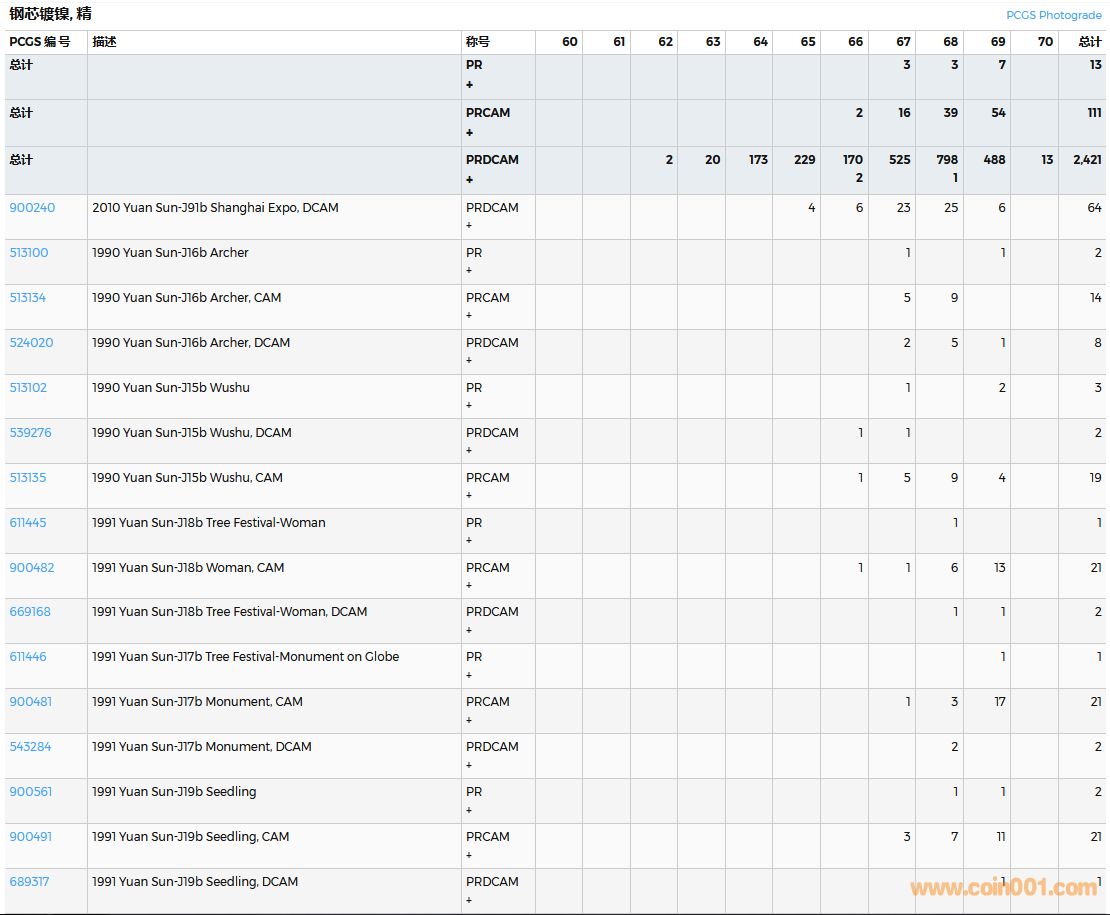Click the PCGS 编号 column header
This screenshot has width=1110, height=915.
pos(40,42)
